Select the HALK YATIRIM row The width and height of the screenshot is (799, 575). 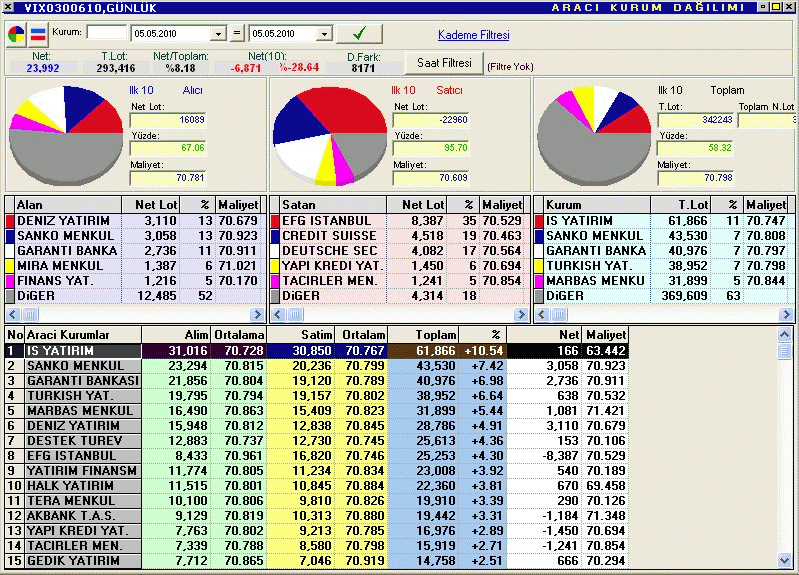316,486
